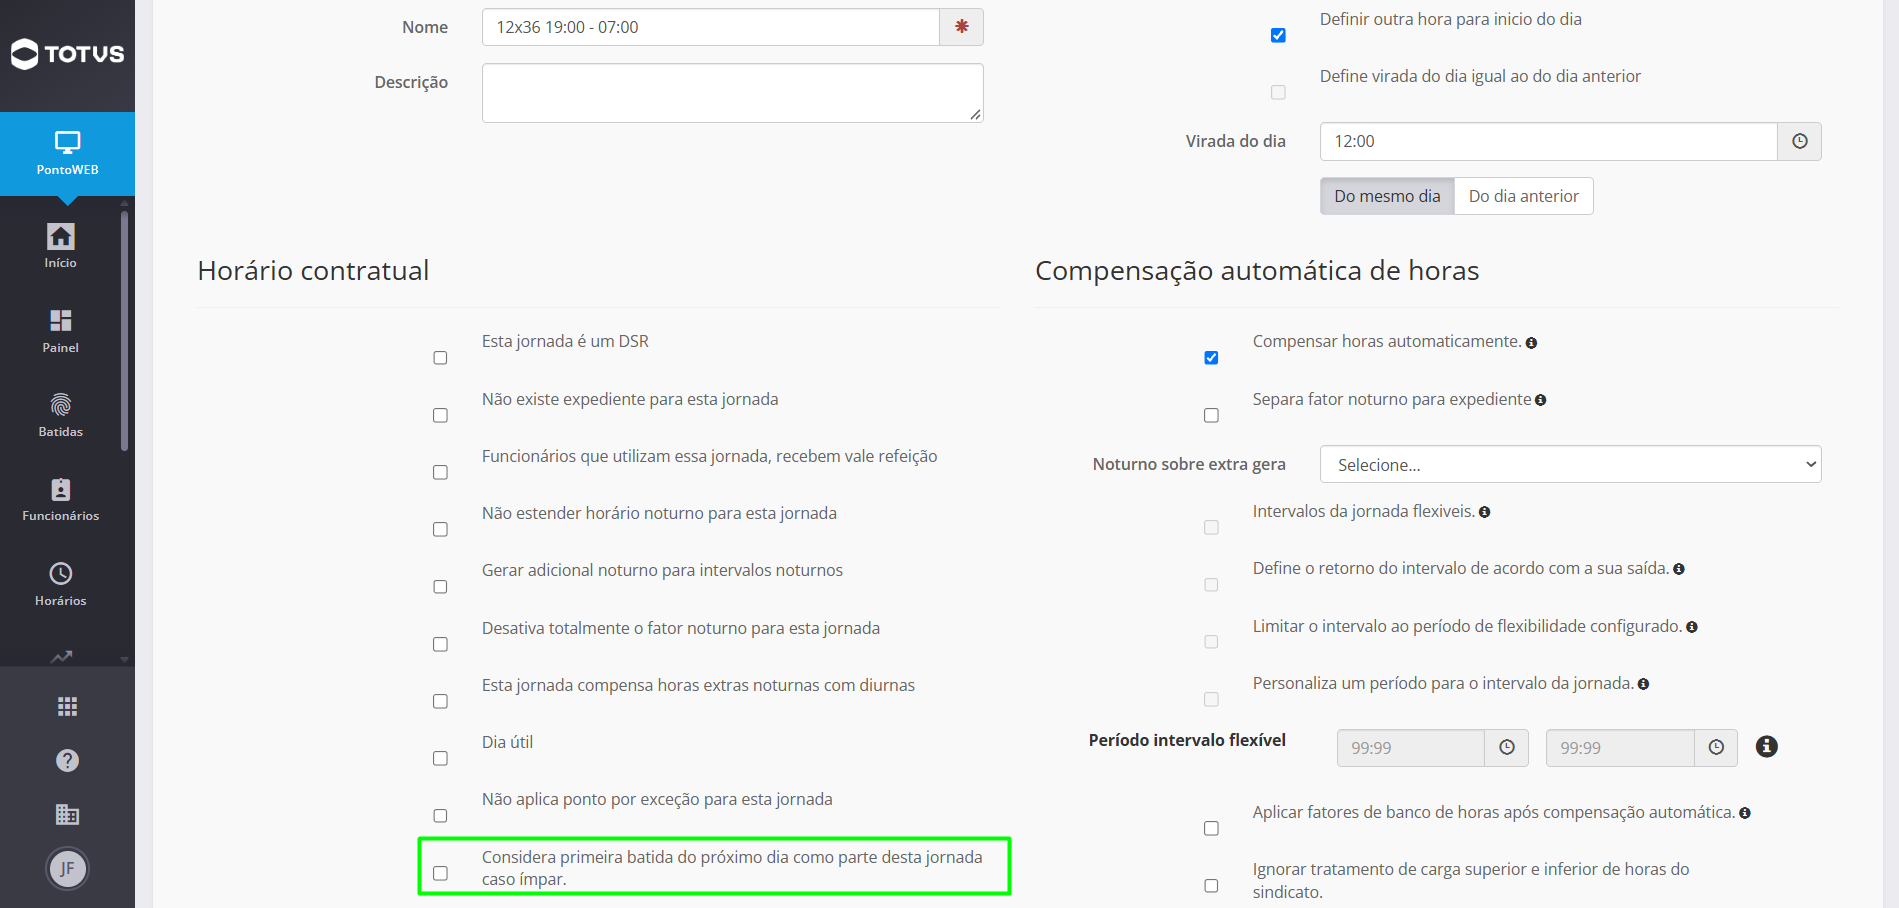1899x908 pixels.
Task: Enable 'Dia útil' checkbox
Action: point(440,759)
